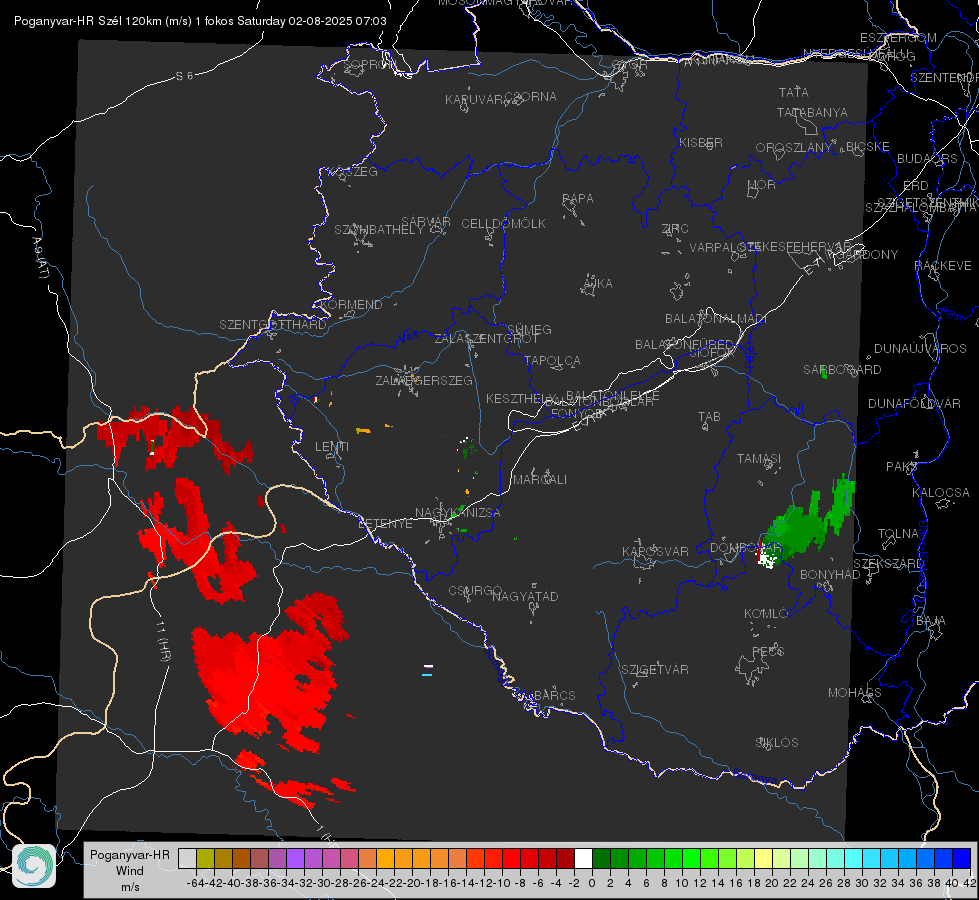
Task: Click the S 6 road label
Action: (184, 76)
